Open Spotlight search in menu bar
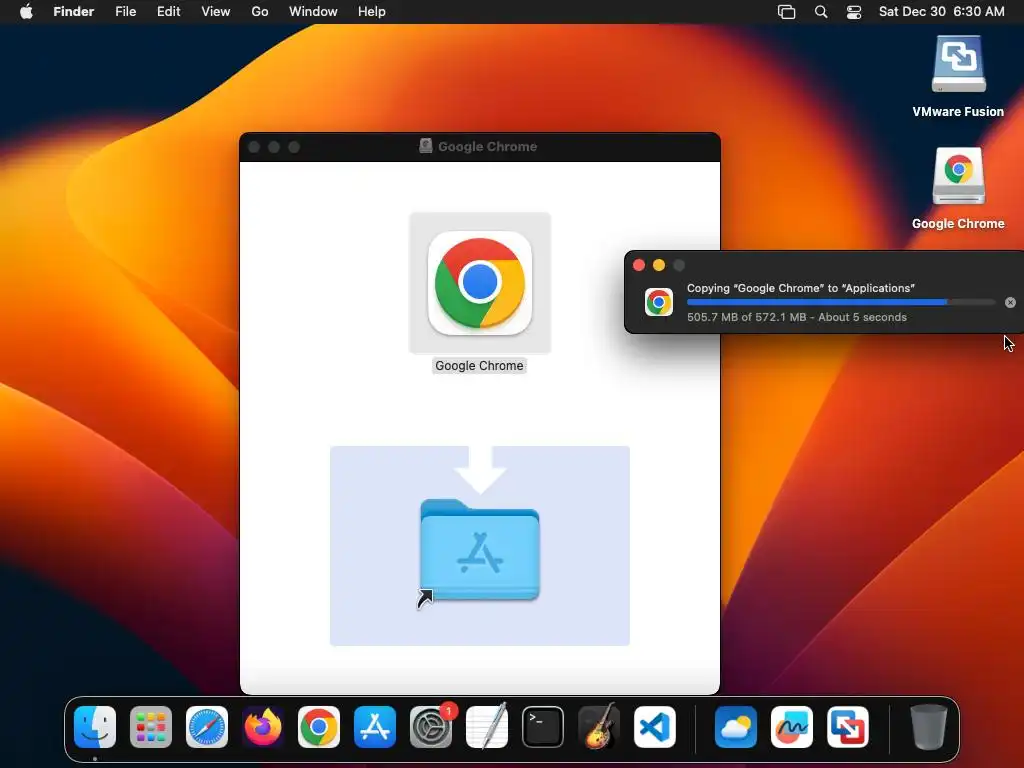 pos(821,12)
